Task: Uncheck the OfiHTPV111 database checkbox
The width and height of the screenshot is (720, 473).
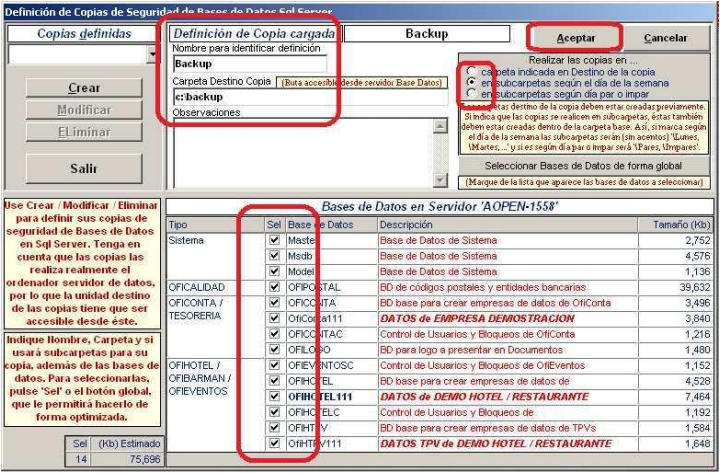Action: click(x=275, y=444)
